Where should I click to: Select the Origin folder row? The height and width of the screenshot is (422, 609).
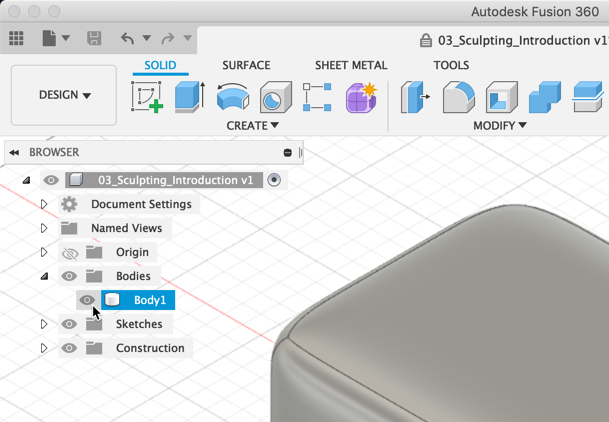[x=108, y=252]
